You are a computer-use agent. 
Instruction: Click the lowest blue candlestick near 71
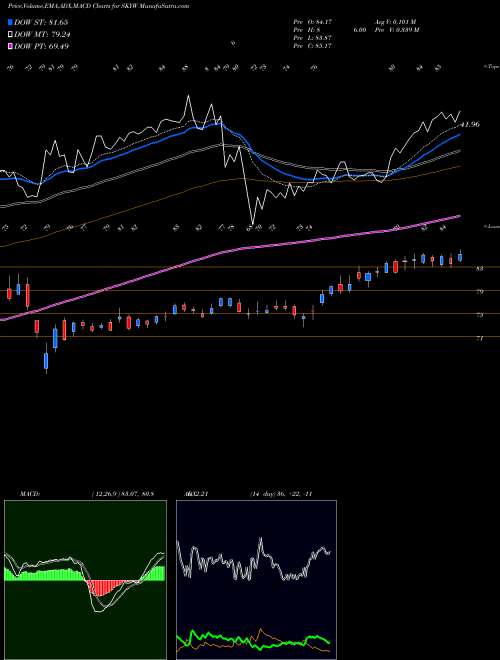[46, 360]
